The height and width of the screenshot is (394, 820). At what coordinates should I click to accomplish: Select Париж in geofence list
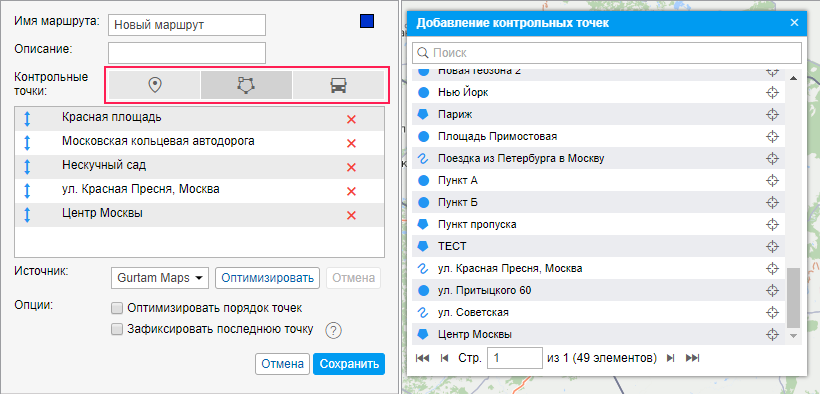pos(599,115)
